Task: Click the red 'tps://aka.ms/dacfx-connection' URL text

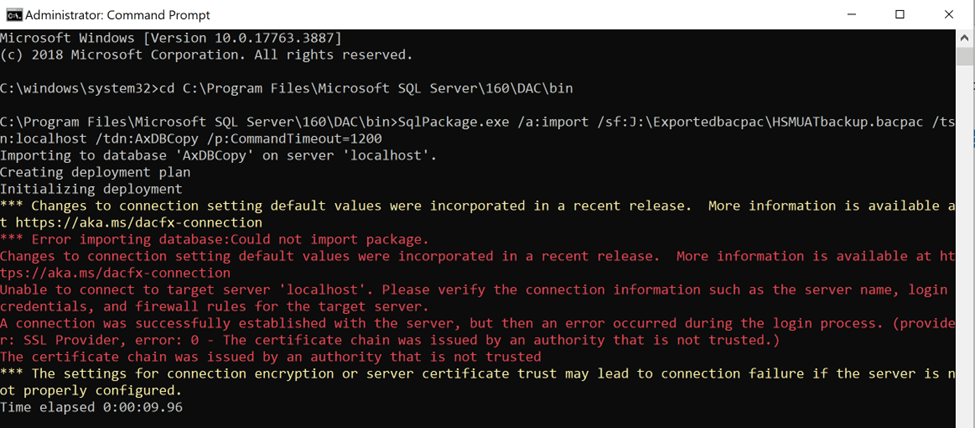Action: (x=115, y=272)
